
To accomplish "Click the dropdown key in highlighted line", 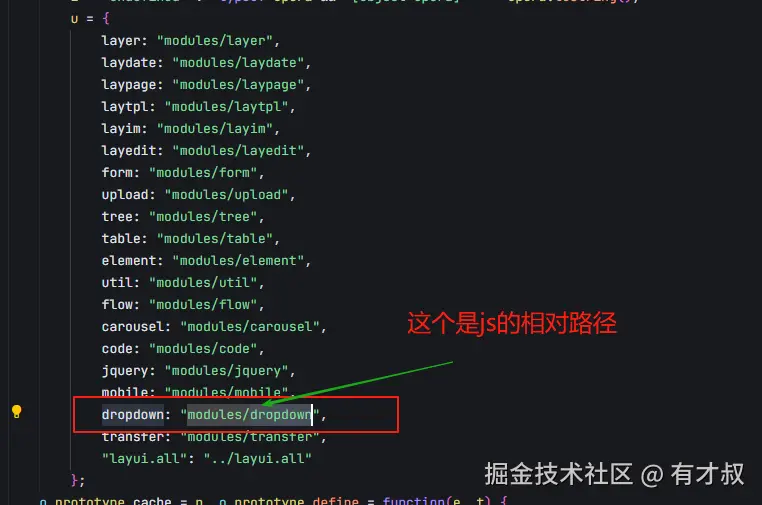I will (x=133, y=415).
